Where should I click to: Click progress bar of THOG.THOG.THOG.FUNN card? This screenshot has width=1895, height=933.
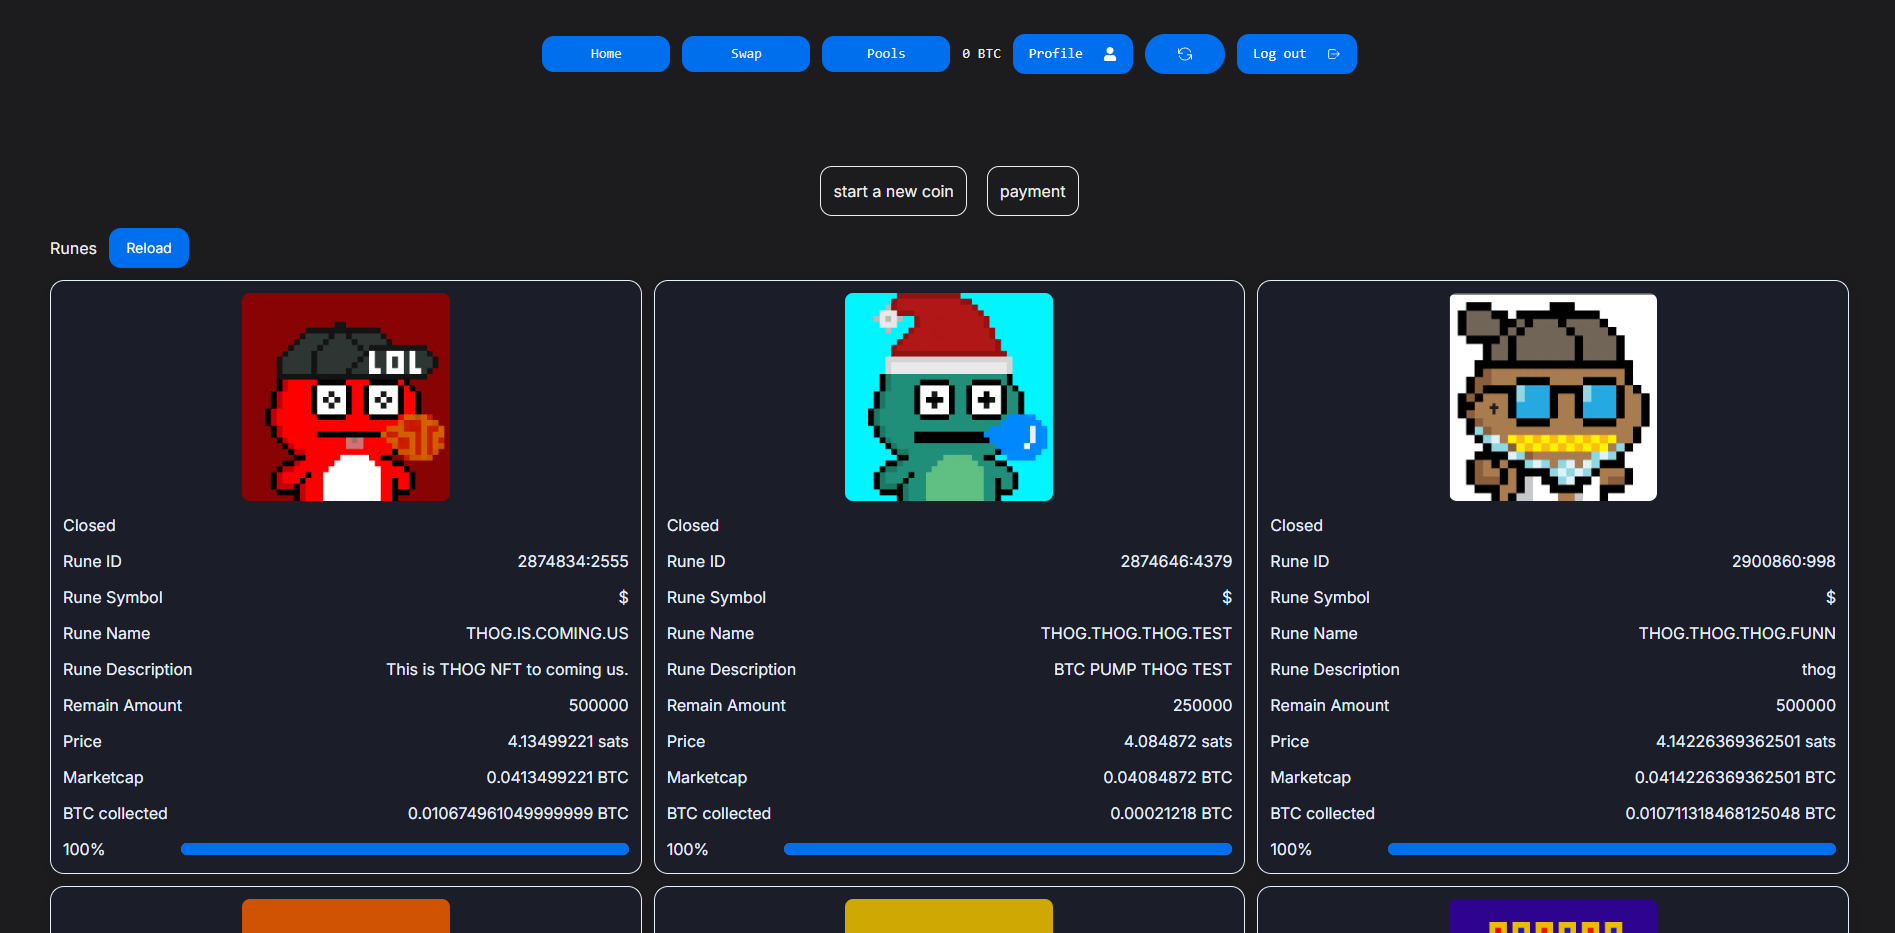[x=1612, y=849]
